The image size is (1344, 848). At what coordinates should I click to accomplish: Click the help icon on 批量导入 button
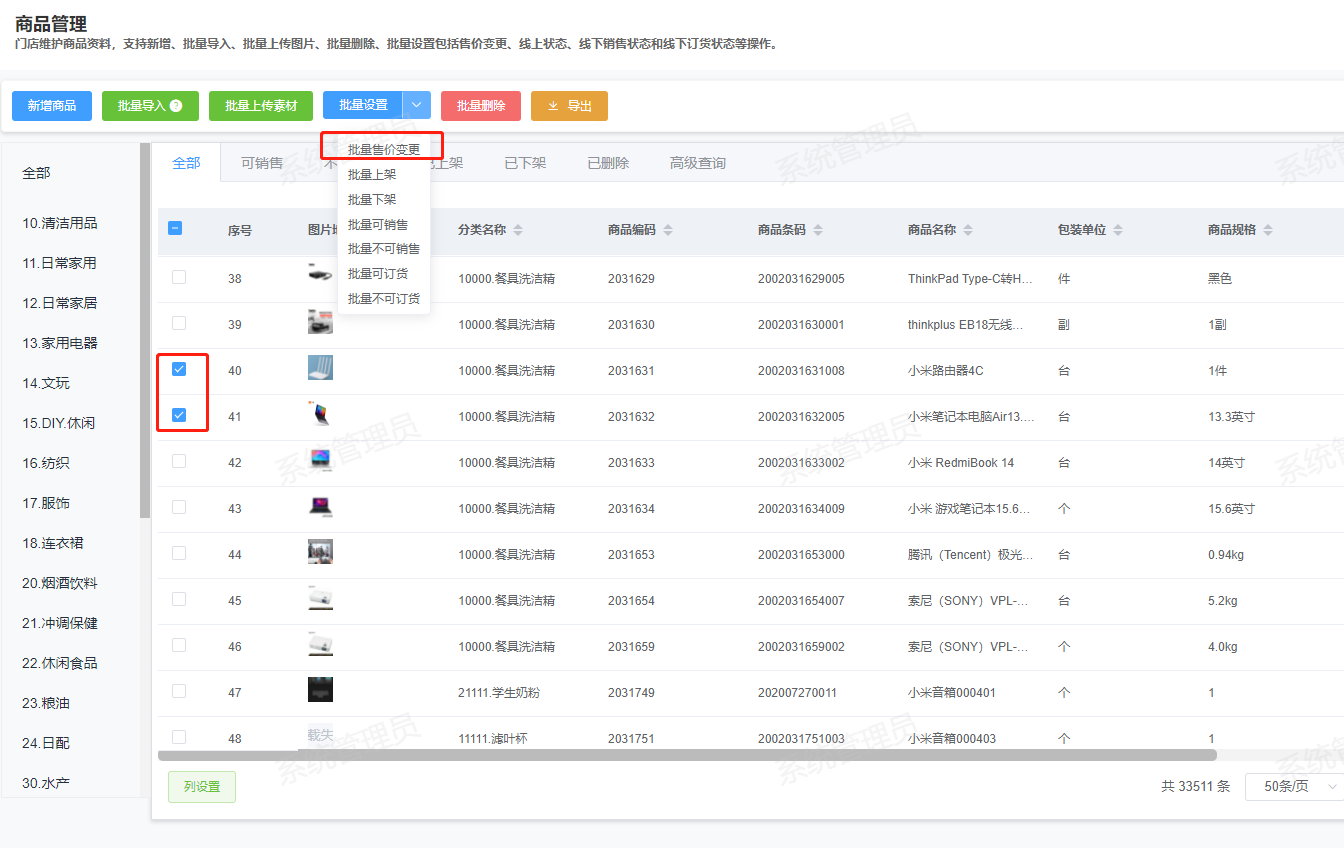pos(176,106)
